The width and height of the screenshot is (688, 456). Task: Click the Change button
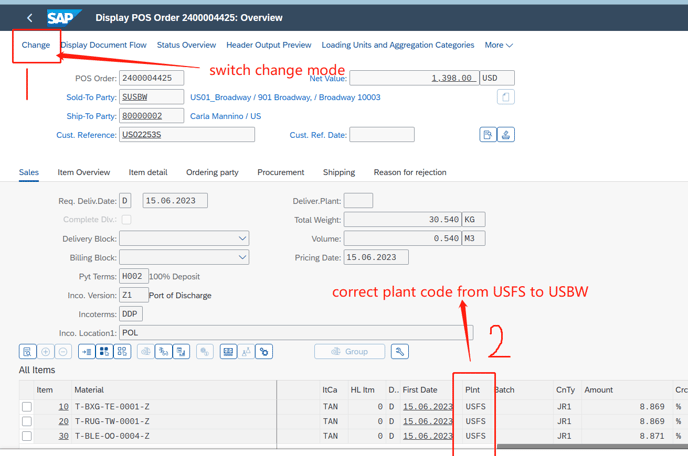point(36,45)
